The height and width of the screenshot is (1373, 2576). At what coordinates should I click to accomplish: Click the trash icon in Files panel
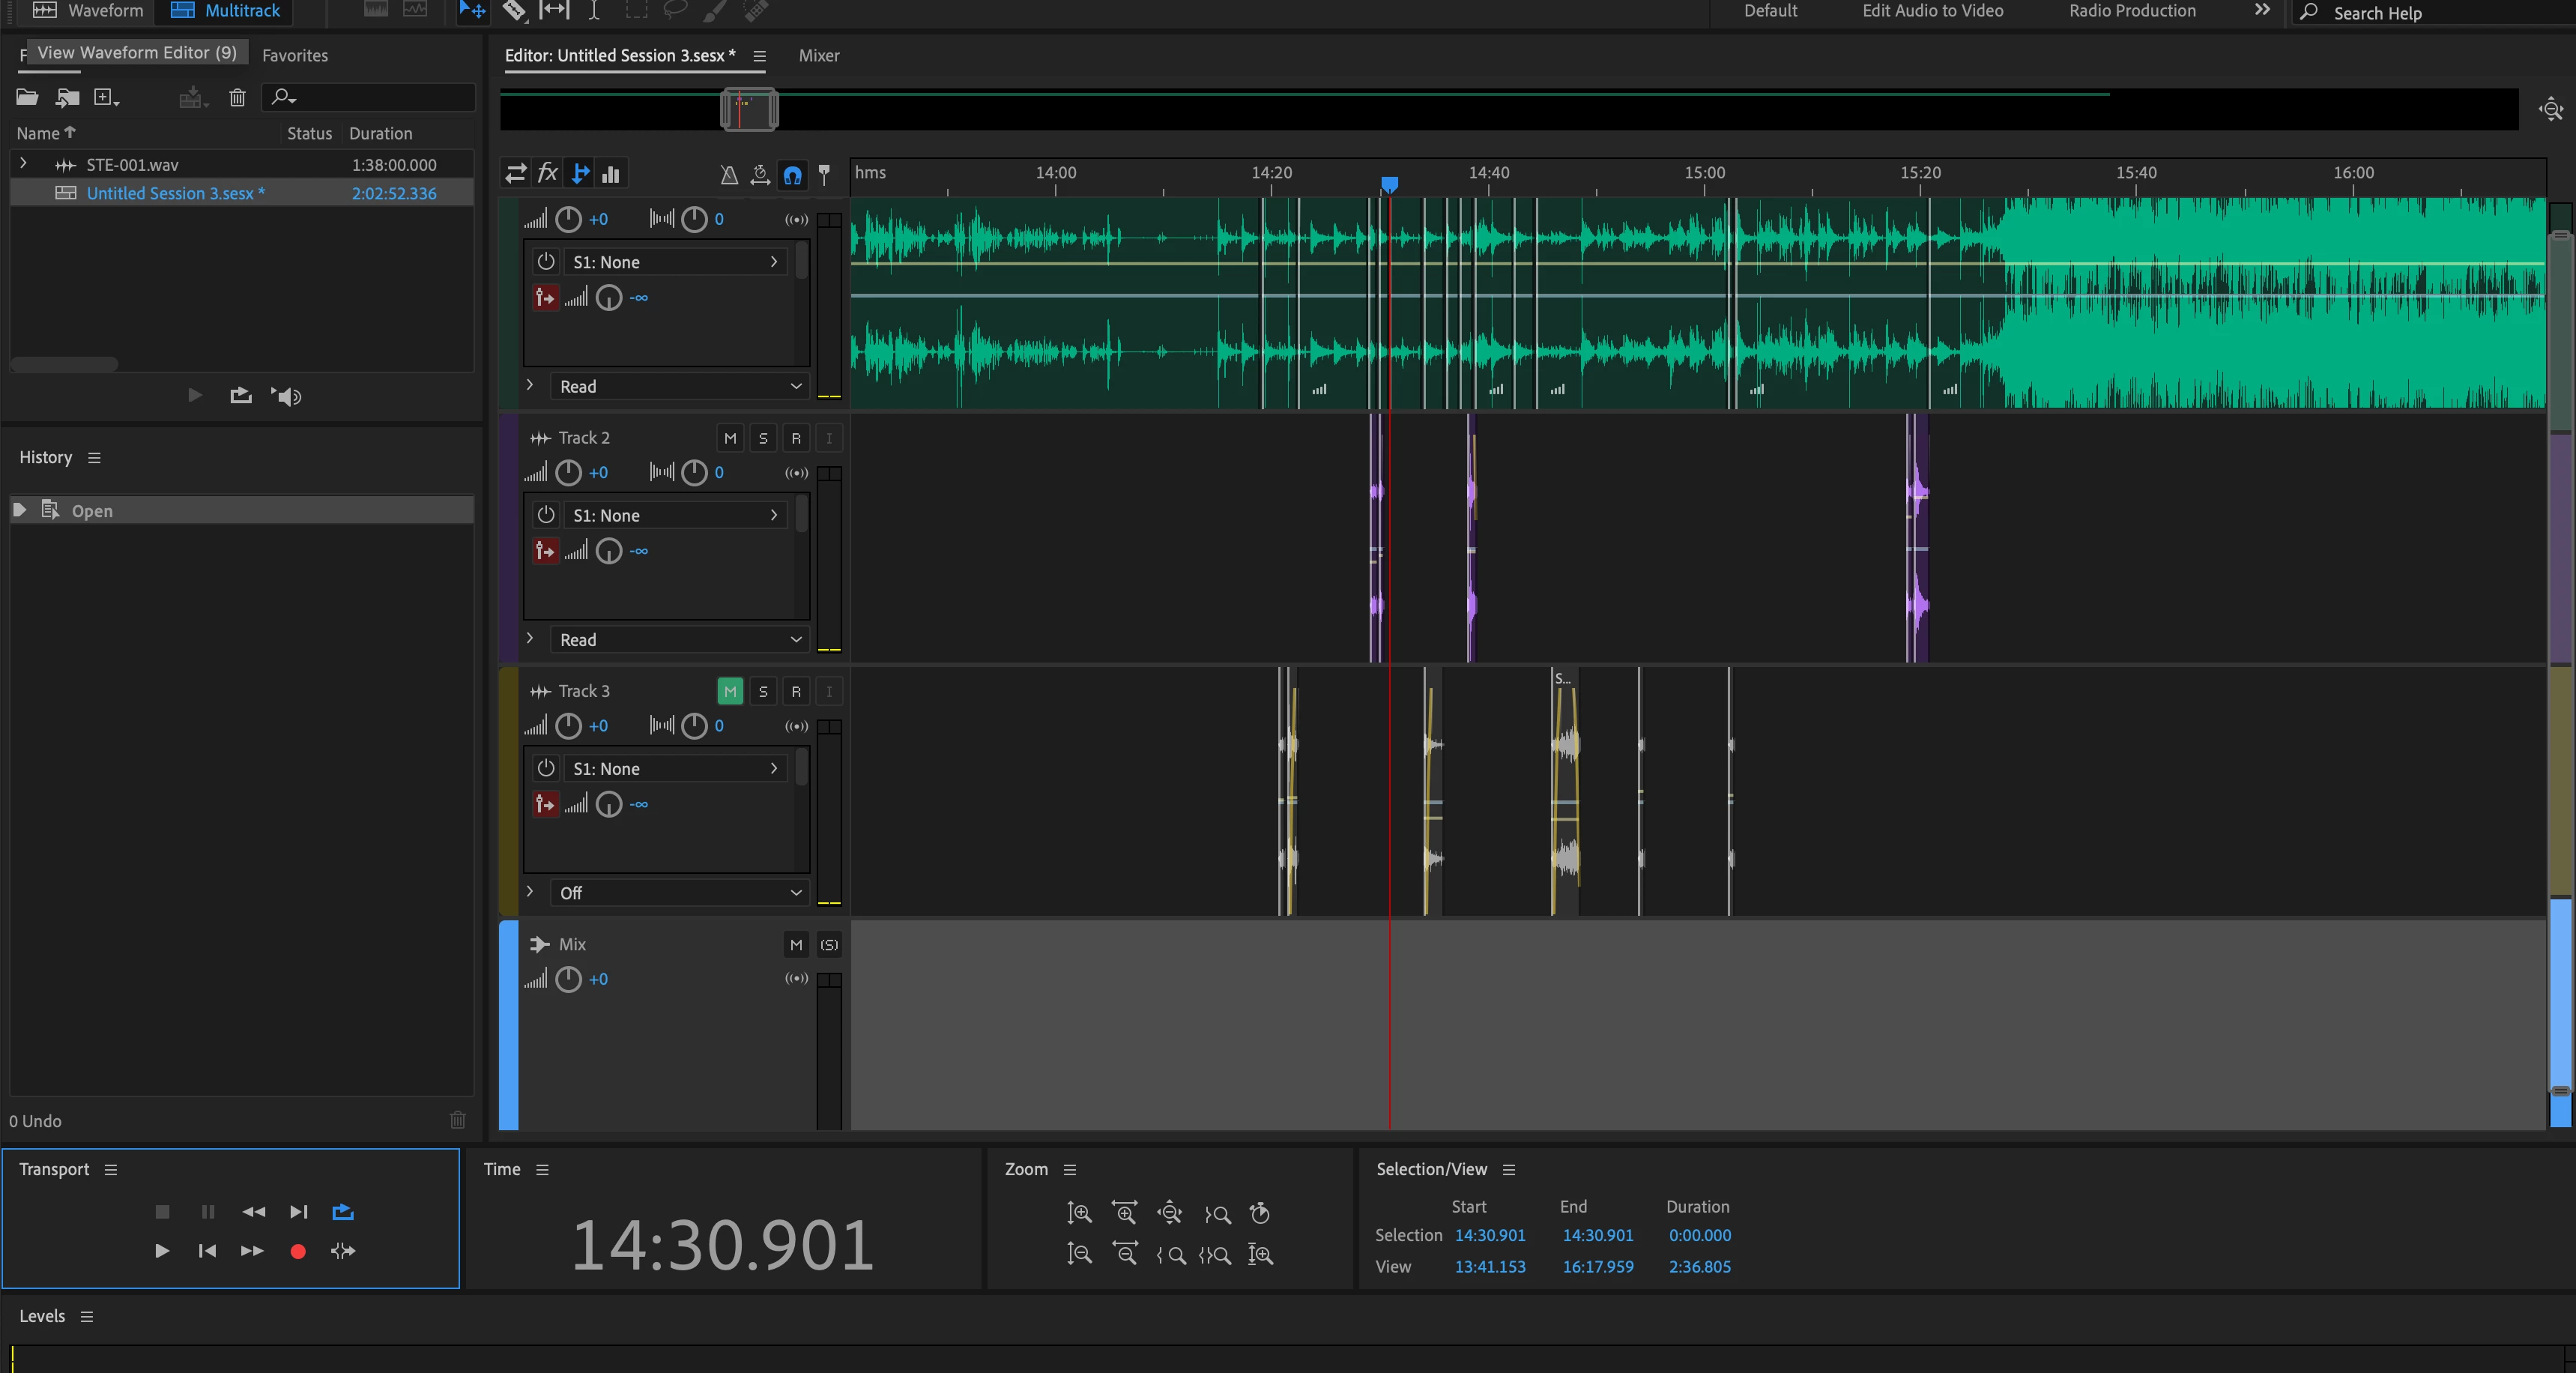point(237,97)
